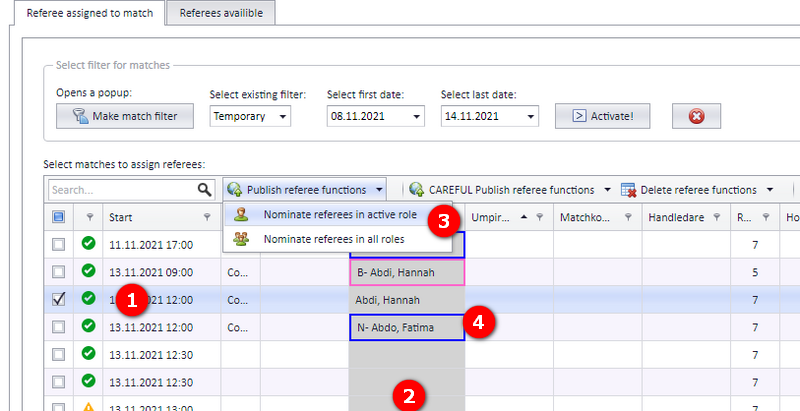Click the magnifier icon in search box
Image resolution: width=800 pixels, height=411 pixels.
(204, 190)
